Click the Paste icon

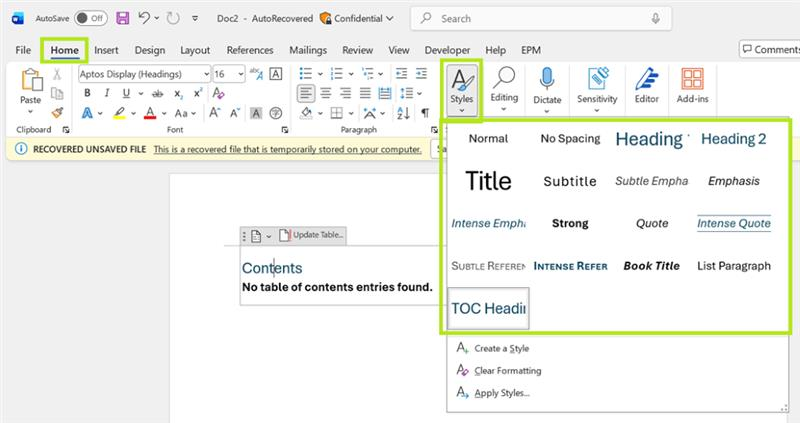click(x=31, y=80)
